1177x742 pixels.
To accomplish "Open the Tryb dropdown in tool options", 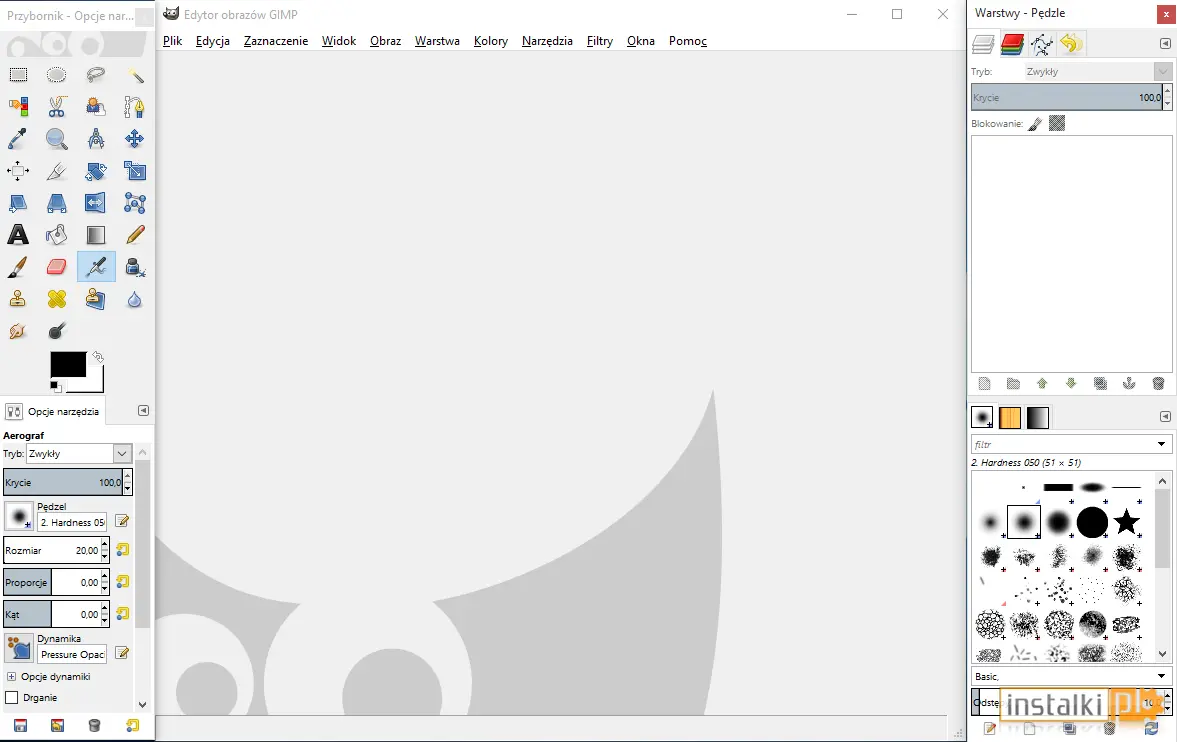I will pyautogui.click(x=79, y=454).
